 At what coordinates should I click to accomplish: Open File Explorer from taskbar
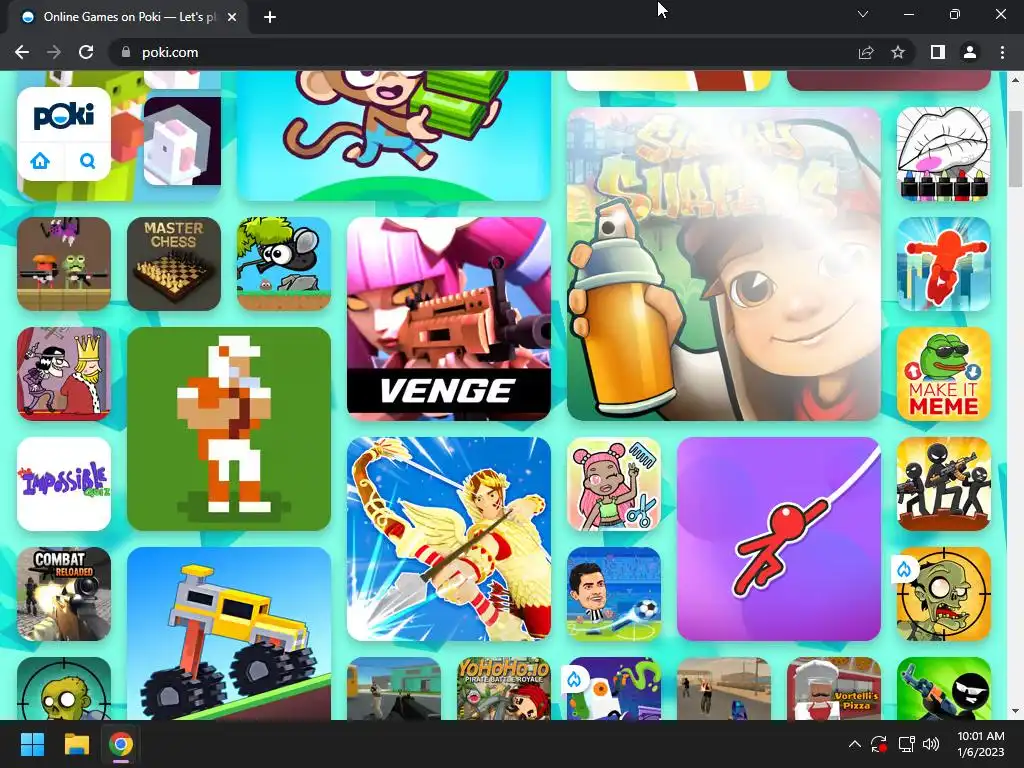pos(76,744)
